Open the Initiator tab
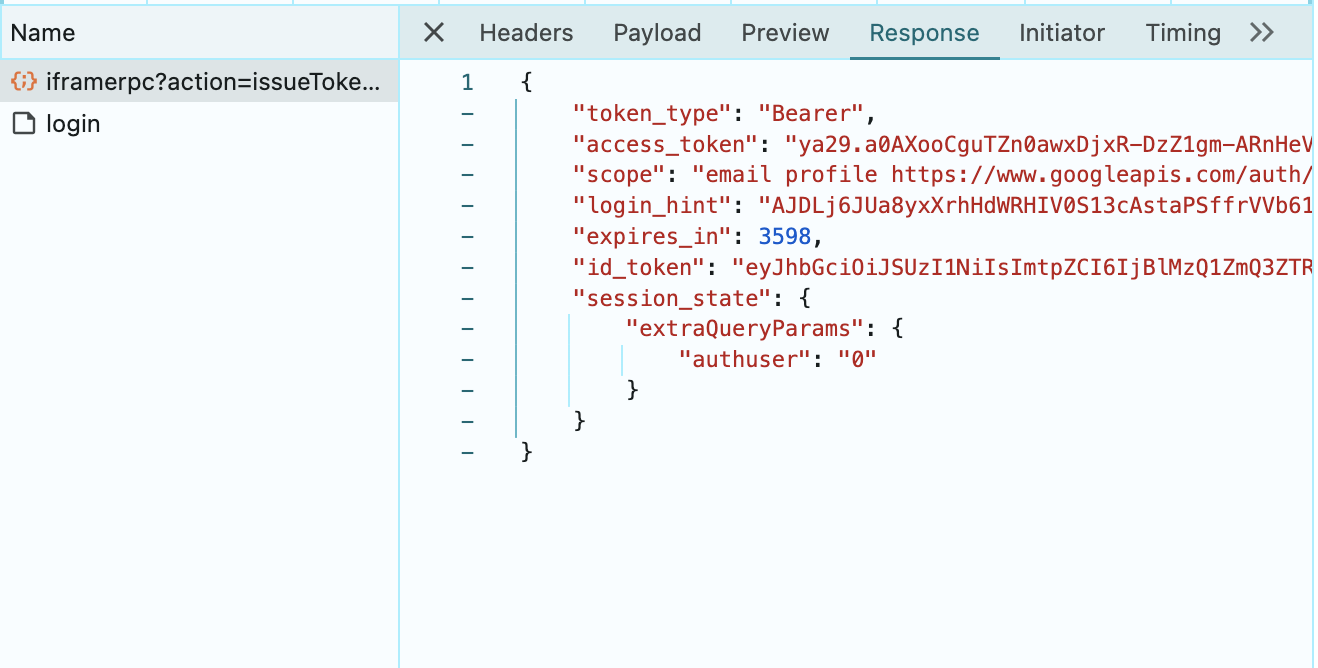This screenshot has width=1318, height=668. [x=1062, y=32]
